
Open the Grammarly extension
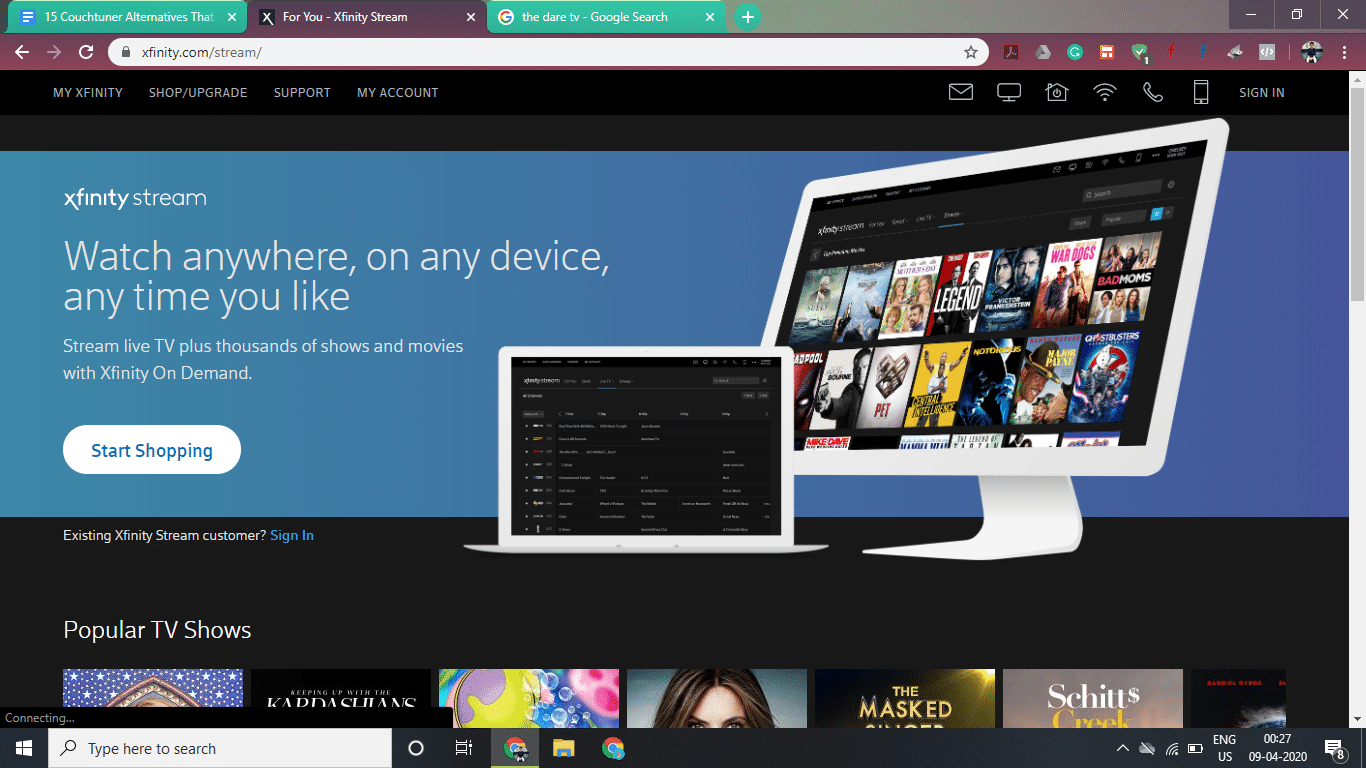coord(1074,52)
